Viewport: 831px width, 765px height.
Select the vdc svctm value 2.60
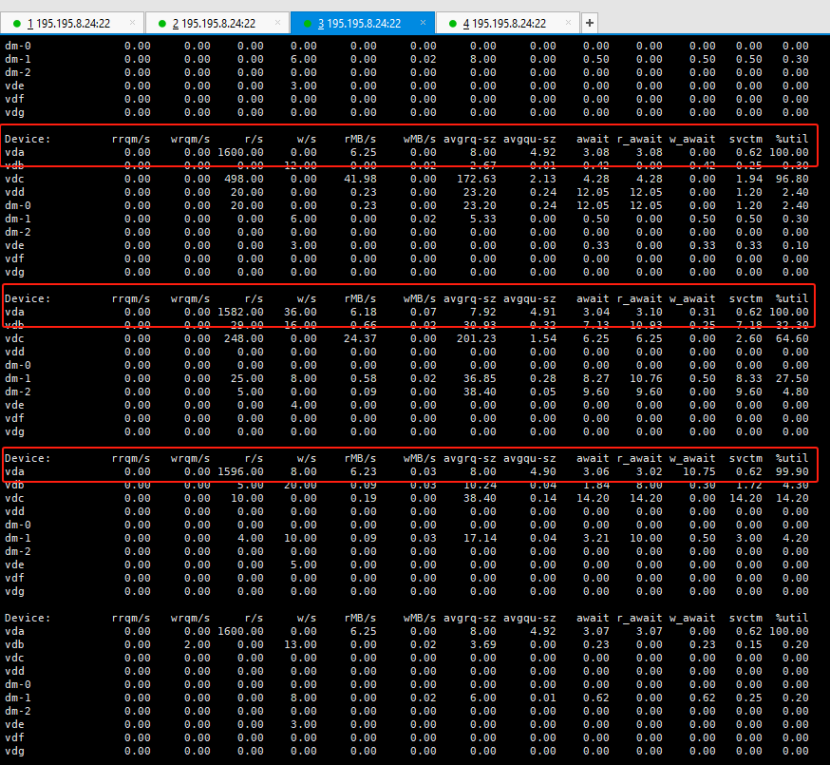point(749,338)
